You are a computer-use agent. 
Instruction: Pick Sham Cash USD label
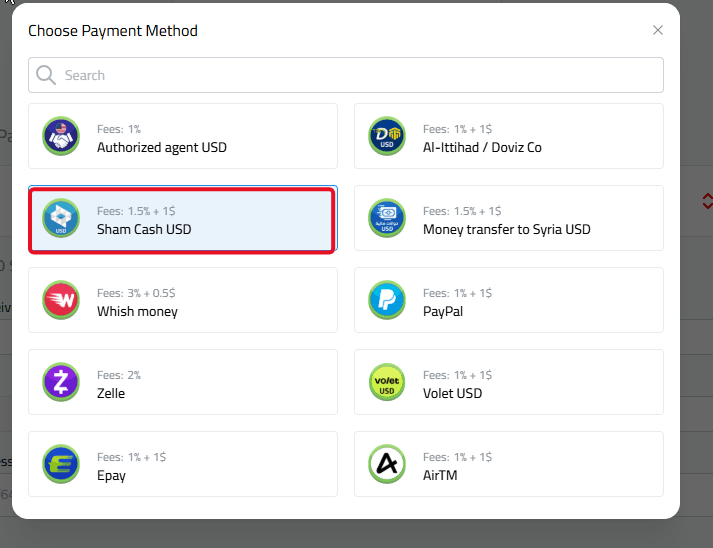pyautogui.click(x=144, y=229)
